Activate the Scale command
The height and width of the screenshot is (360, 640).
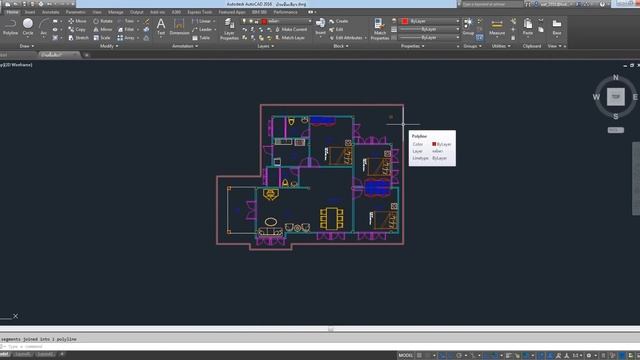tap(102, 38)
